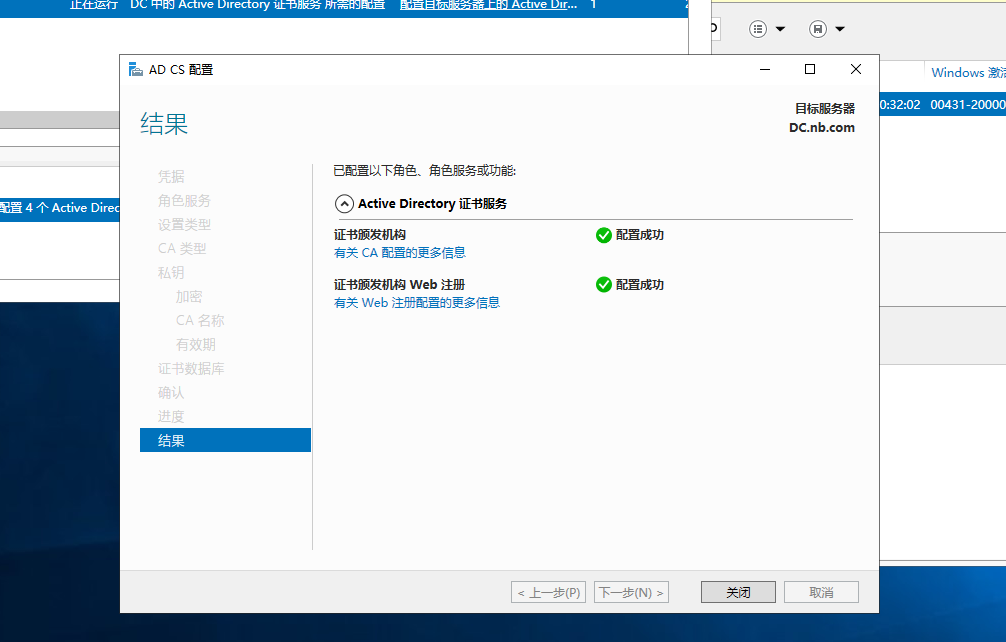Select CA 类型 step in sidebar

182,248
